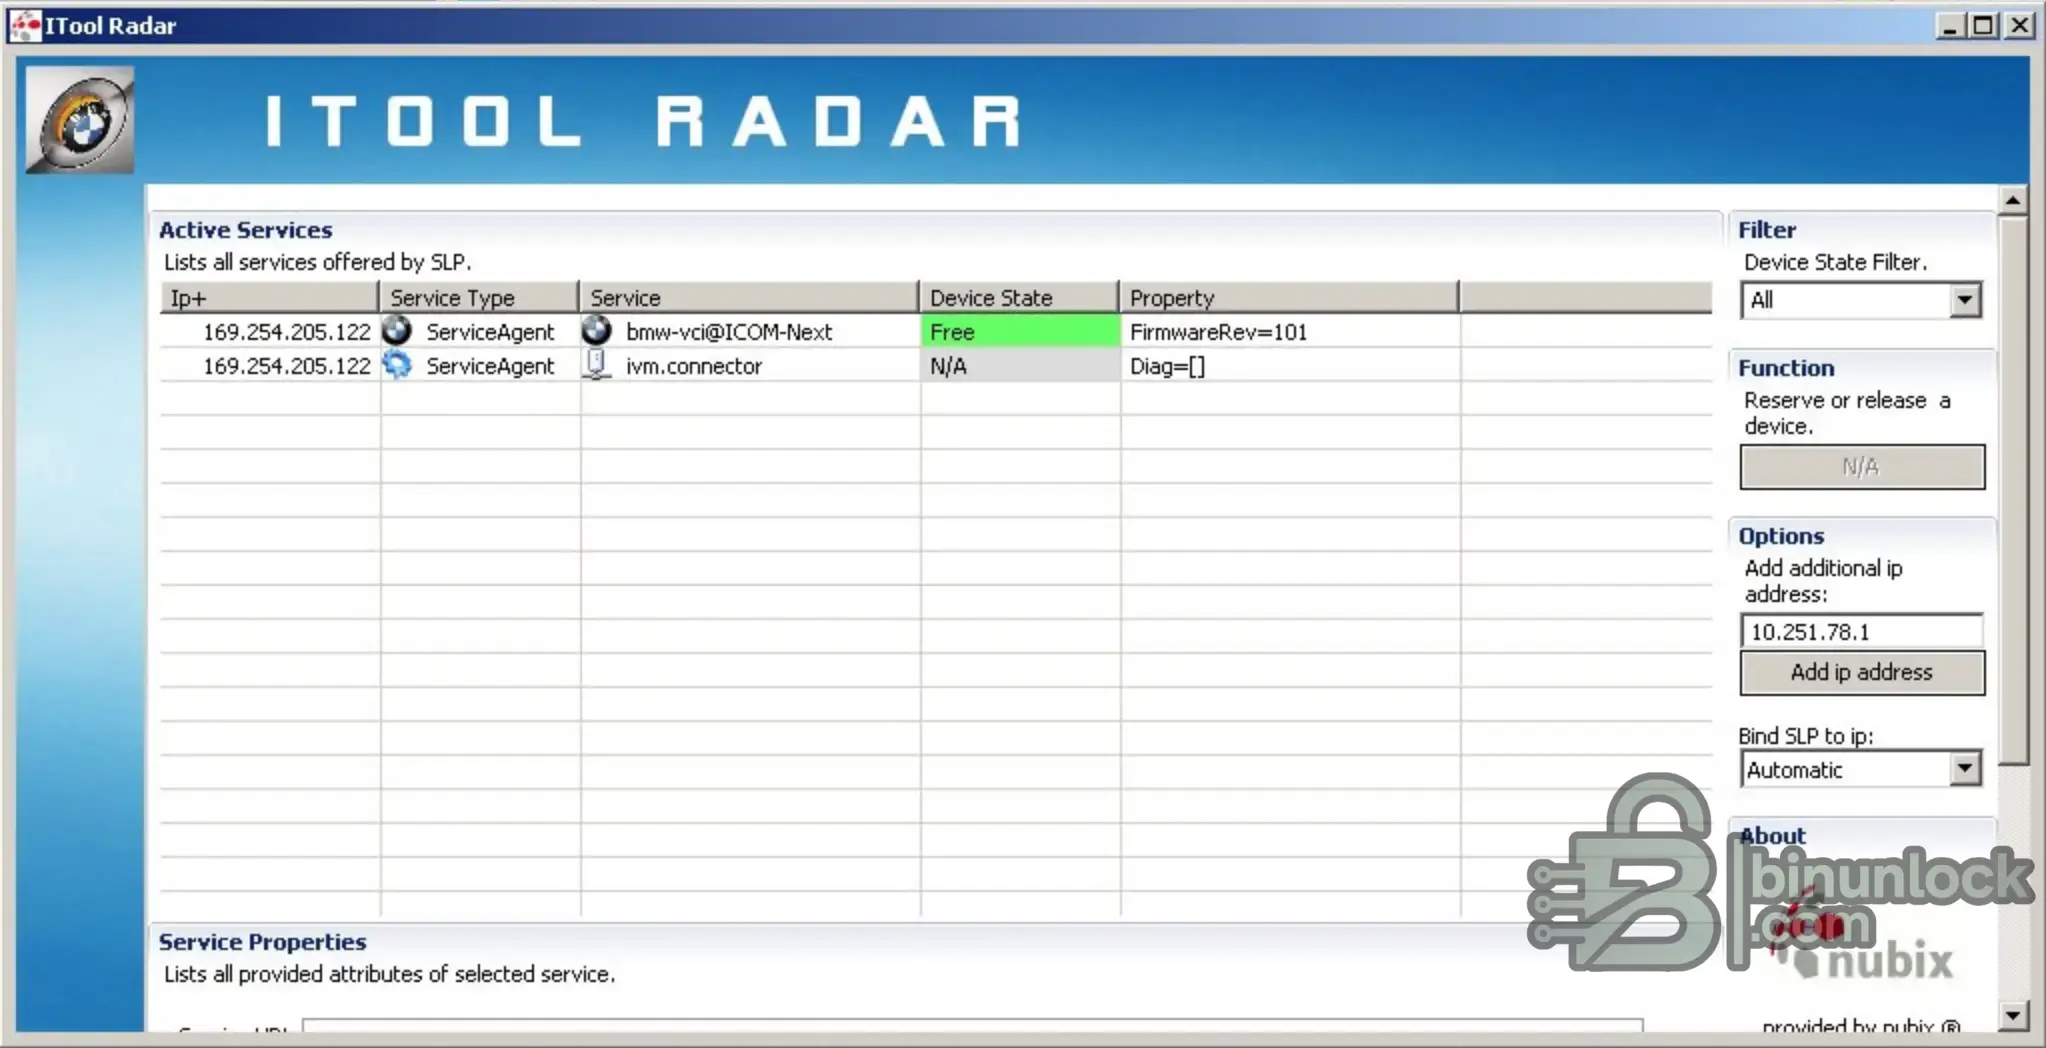Click blue gear icon beside ivm.connector row ServiceAgent

397,365
